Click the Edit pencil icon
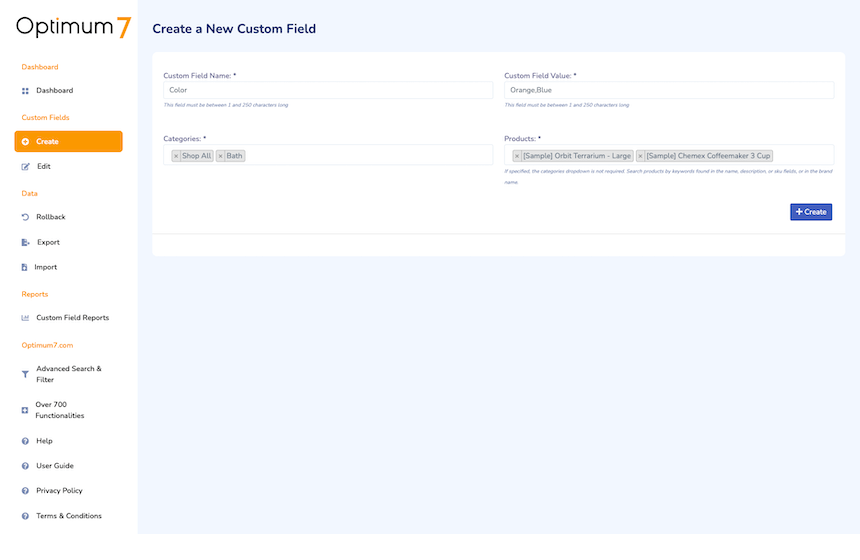This screenshot has width=860, height=560. pyautogui.click(x=25, y=167)
